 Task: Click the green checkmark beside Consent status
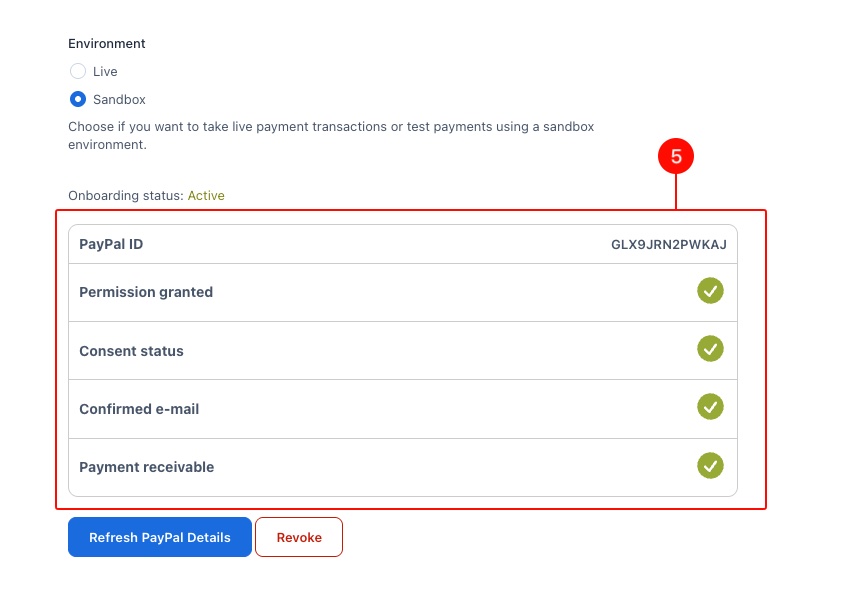710,349
